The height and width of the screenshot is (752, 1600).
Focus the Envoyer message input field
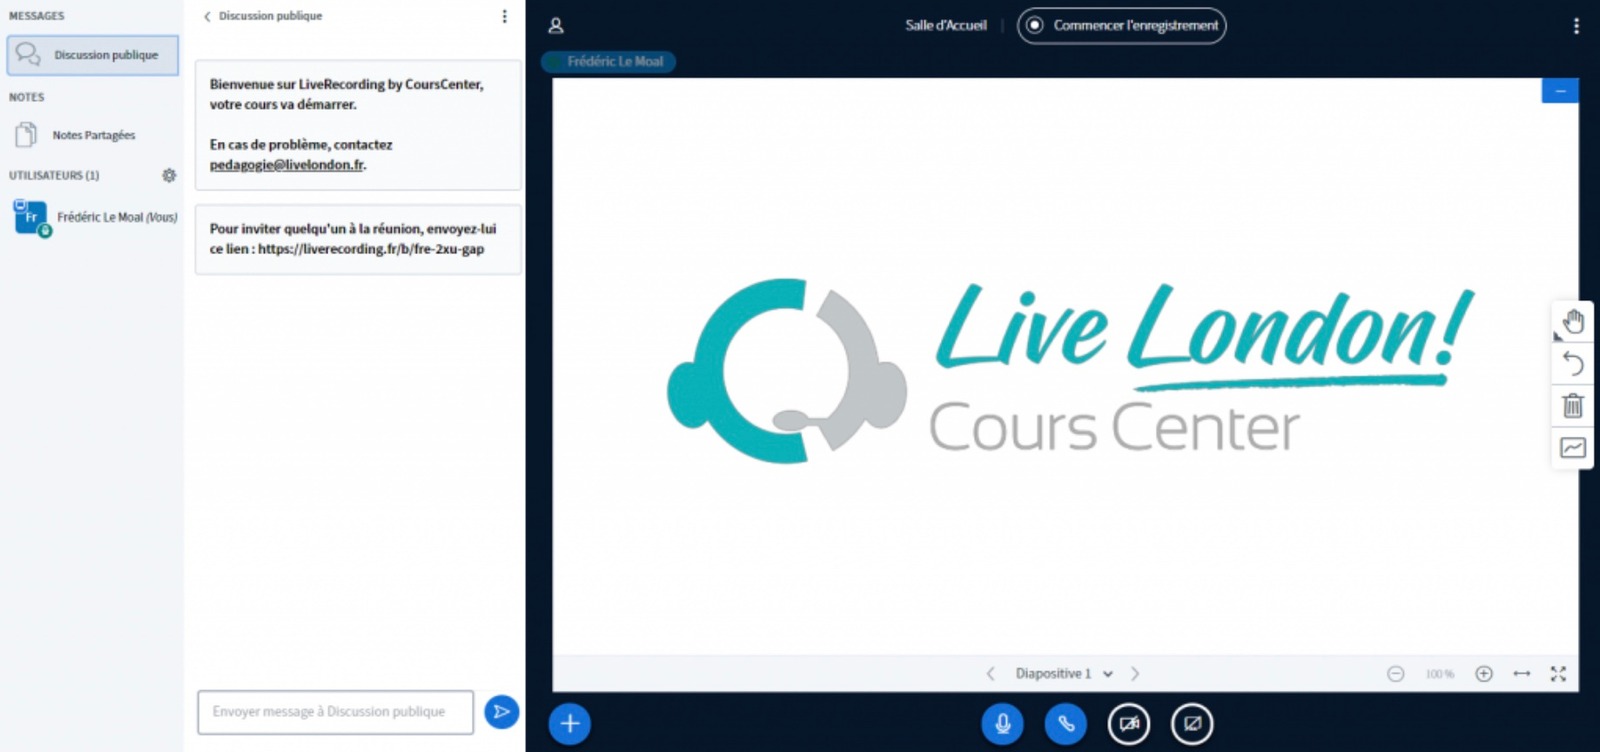click(335, 712)
